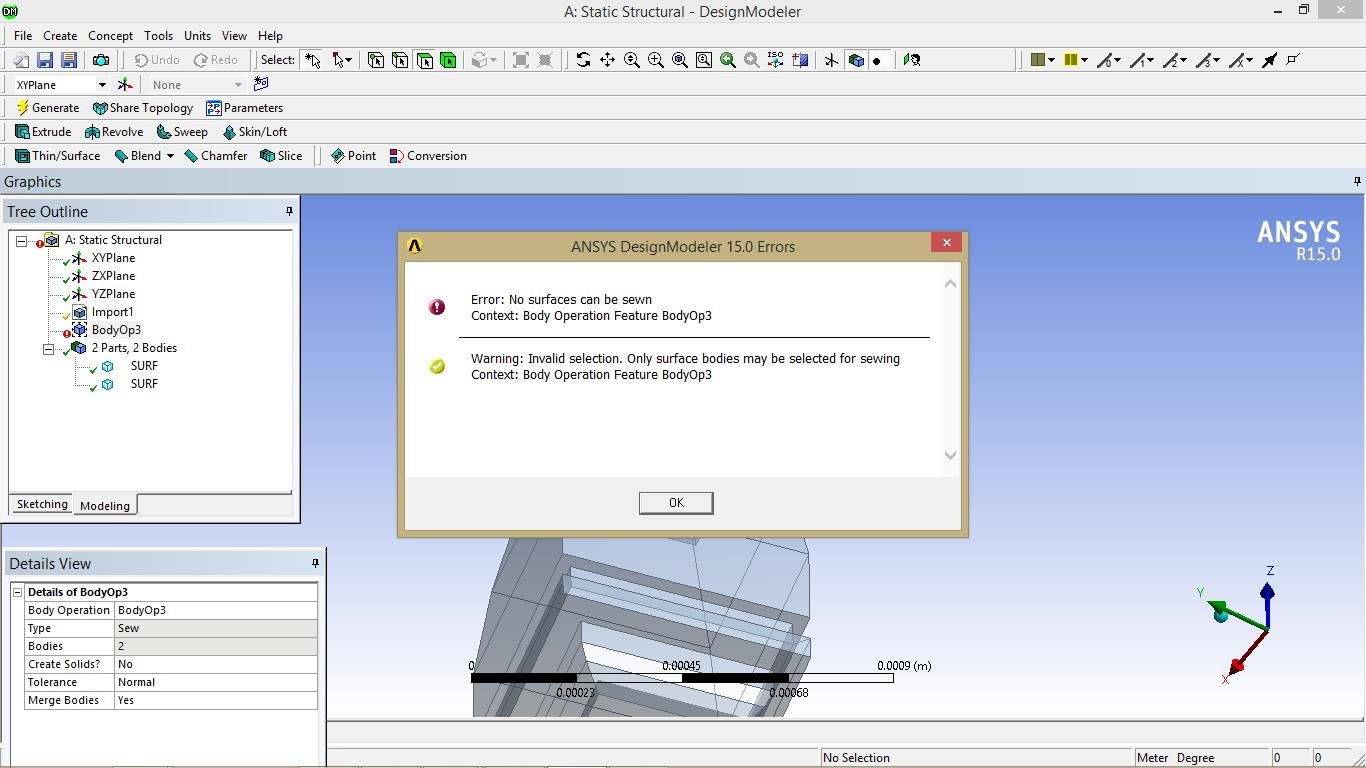Screen dimensions: 1366x768
Task: Open the Parameters tool
Action: (244, 108)
